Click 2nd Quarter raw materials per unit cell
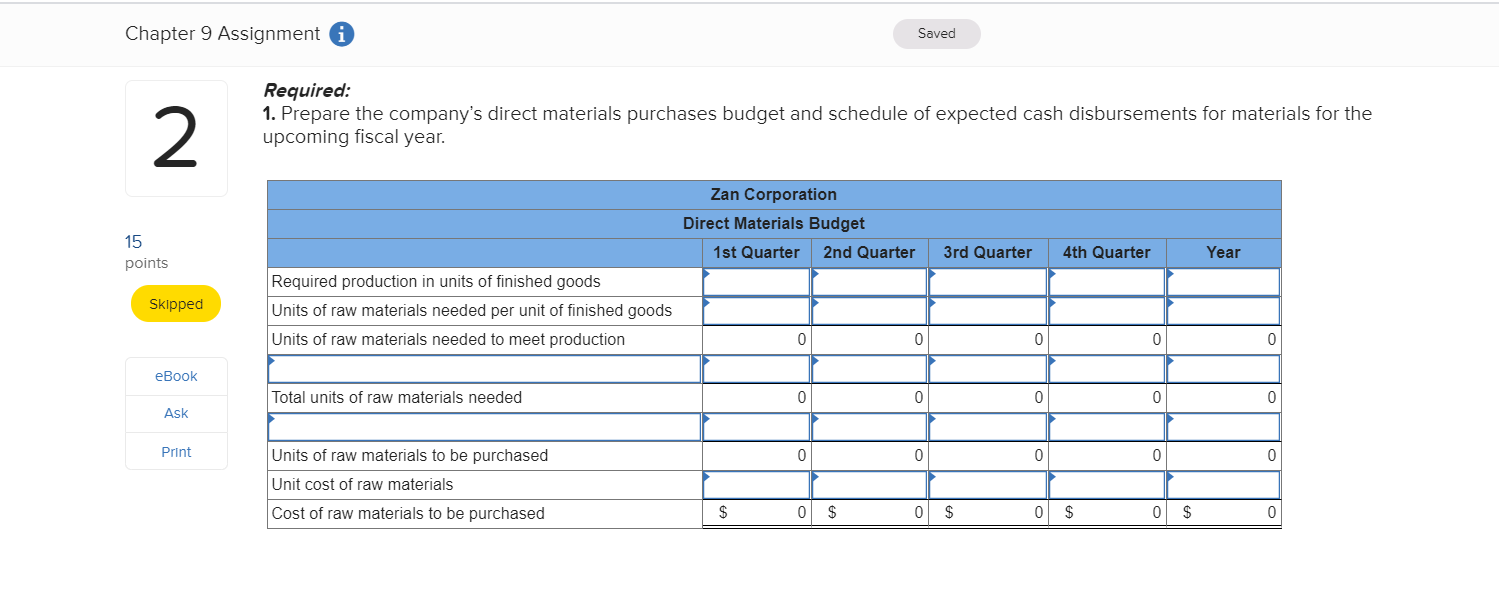 click(869, 311)
